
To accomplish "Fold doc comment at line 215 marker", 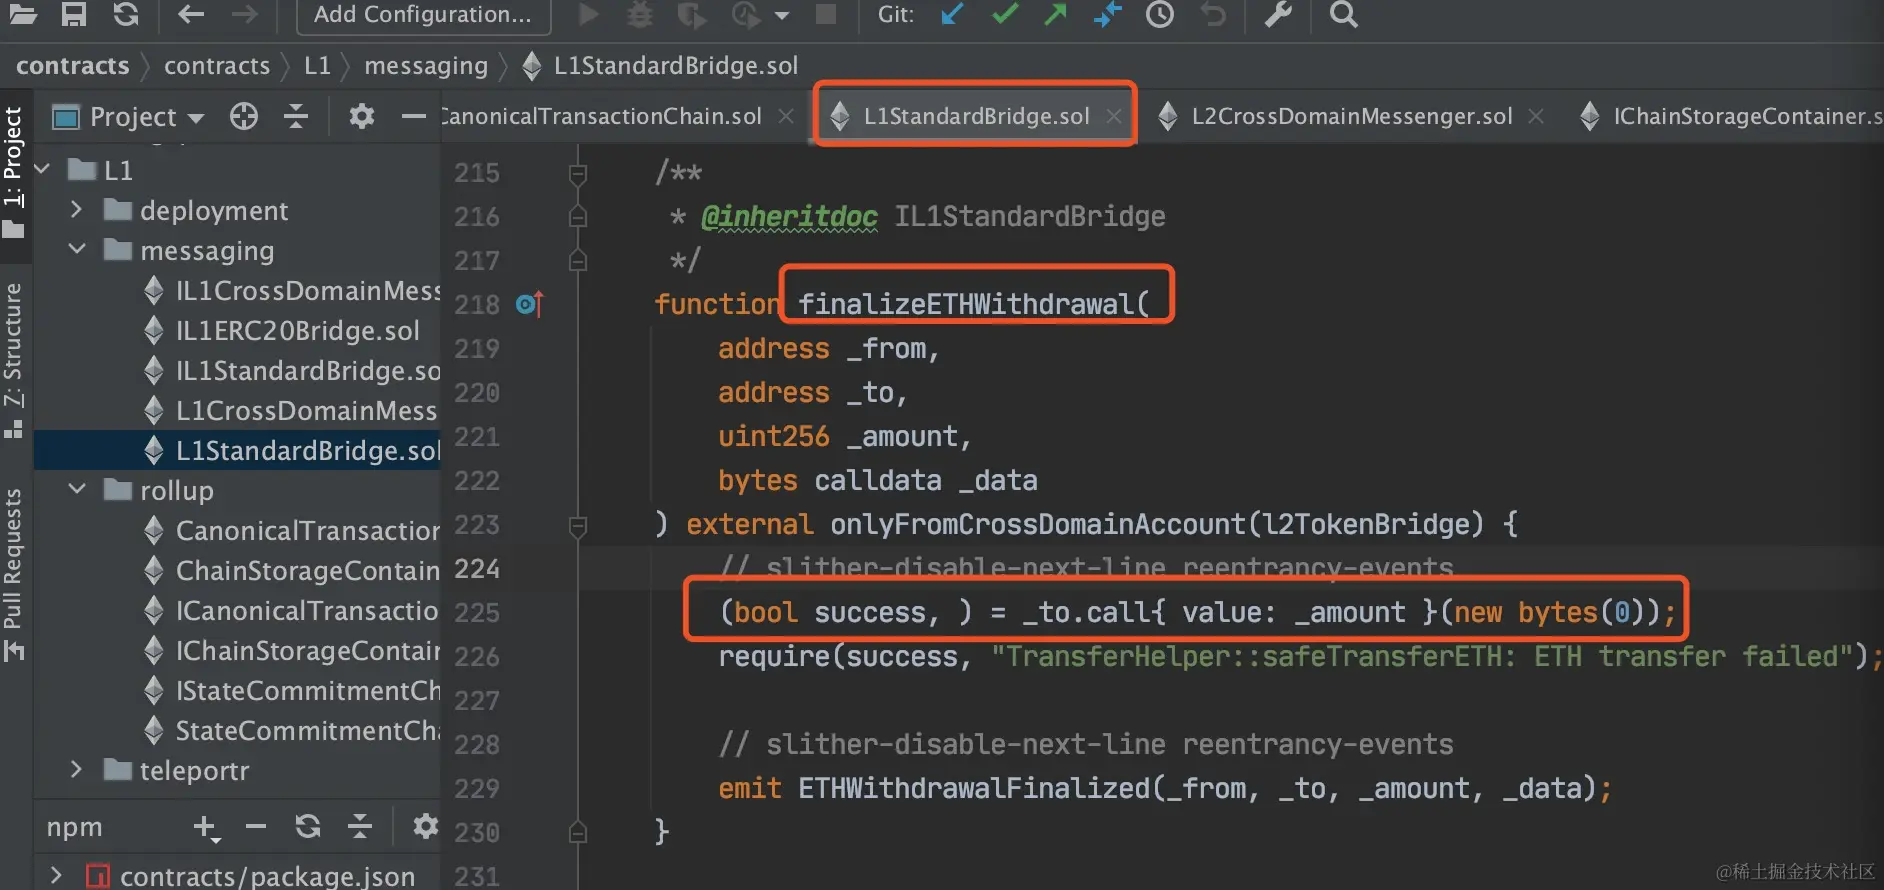I will (x=578, y=174).
